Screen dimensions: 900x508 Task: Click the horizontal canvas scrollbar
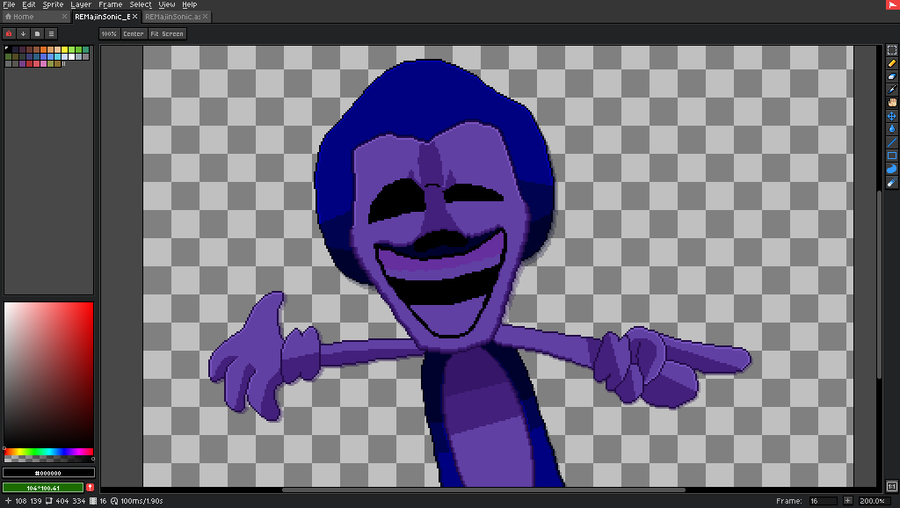click(484, 490)
